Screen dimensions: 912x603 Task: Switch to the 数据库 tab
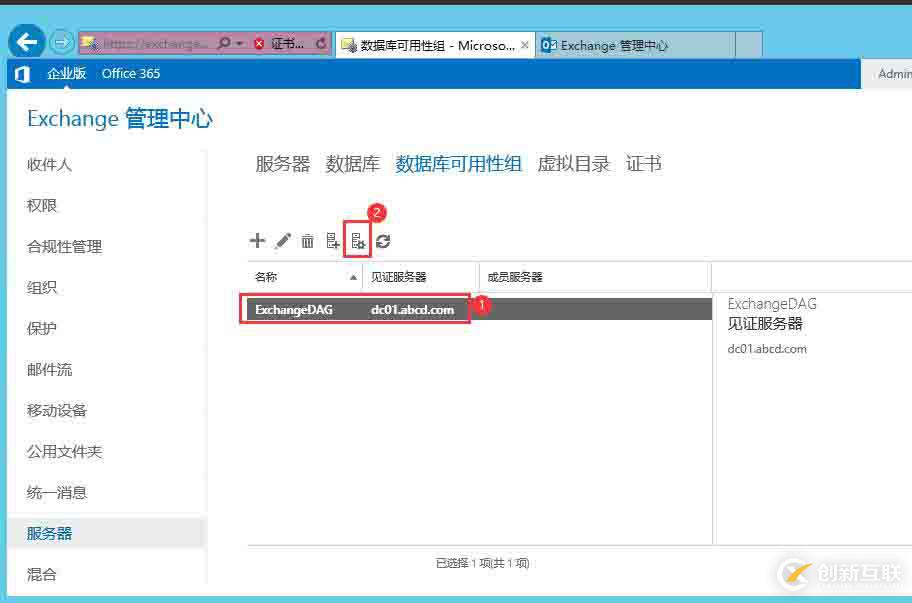(x=352, y=164)
